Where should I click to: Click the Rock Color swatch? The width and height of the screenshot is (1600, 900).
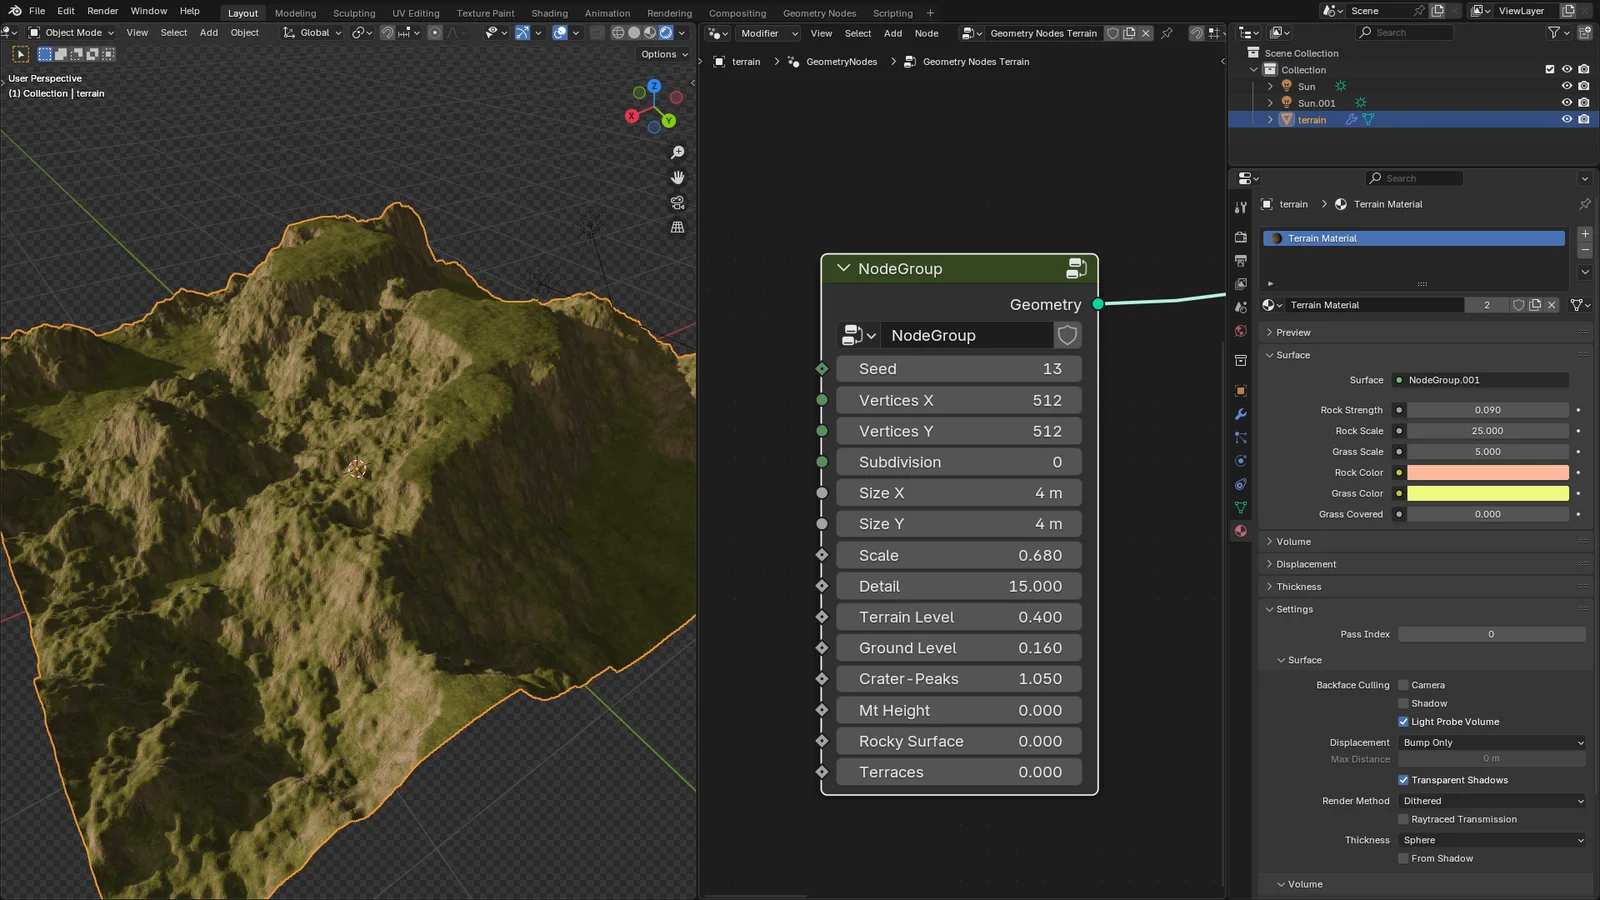(x=1487, y=472)
